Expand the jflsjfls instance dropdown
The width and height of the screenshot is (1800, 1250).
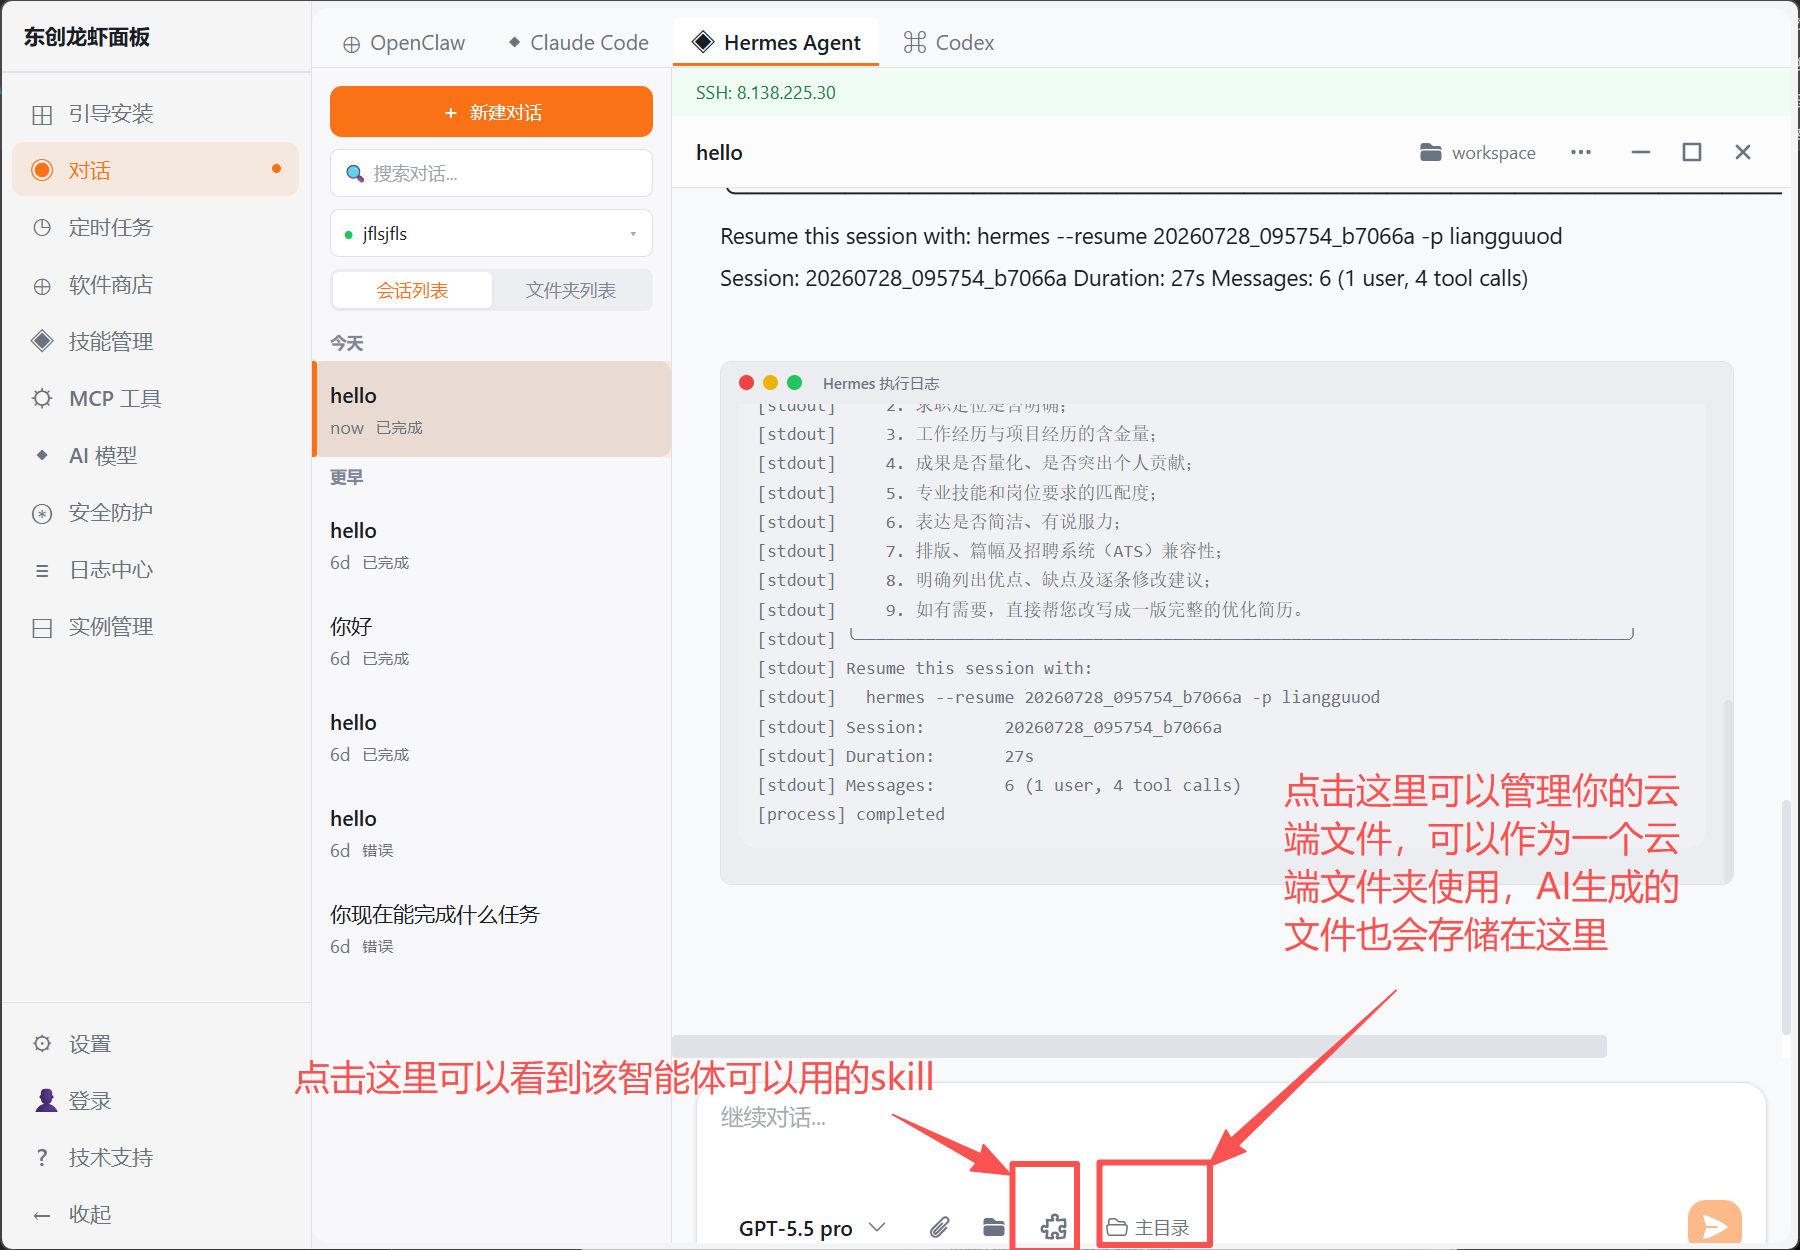(x=491, y=233)
